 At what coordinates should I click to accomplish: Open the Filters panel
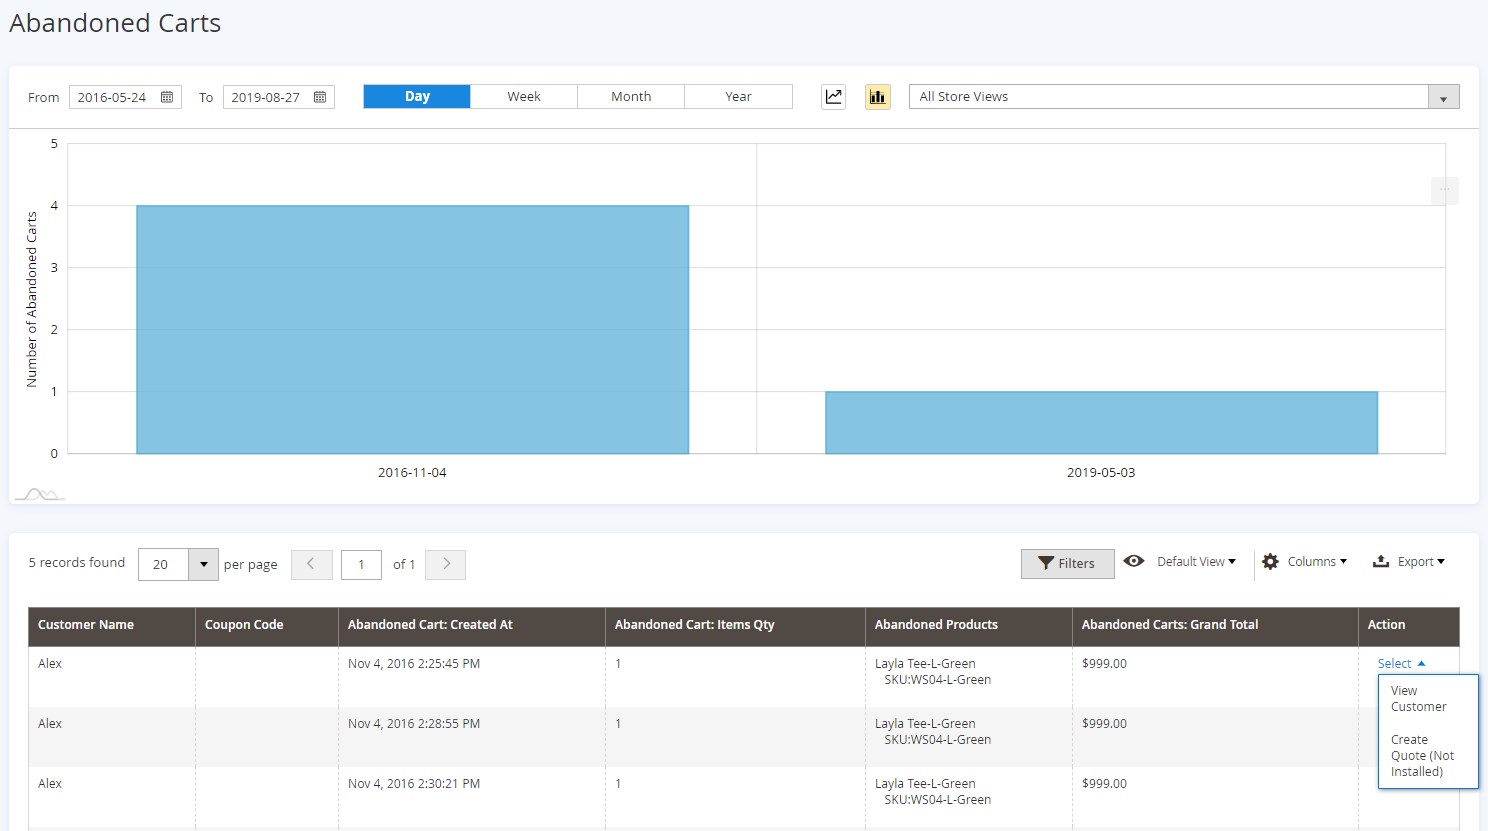coord(1067,563)
